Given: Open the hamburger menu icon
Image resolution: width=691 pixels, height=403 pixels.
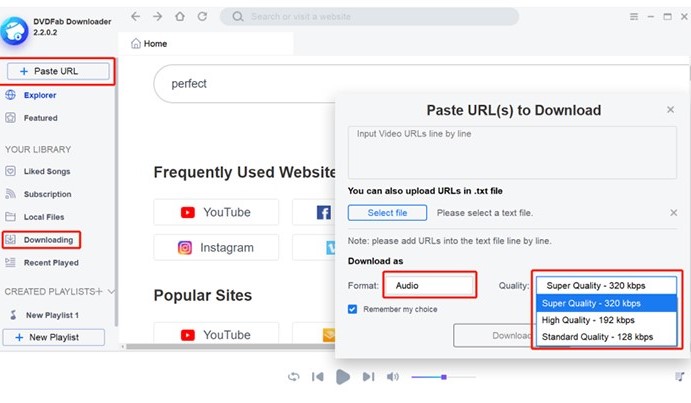Looking at the screenshot, I should (634, 17).
